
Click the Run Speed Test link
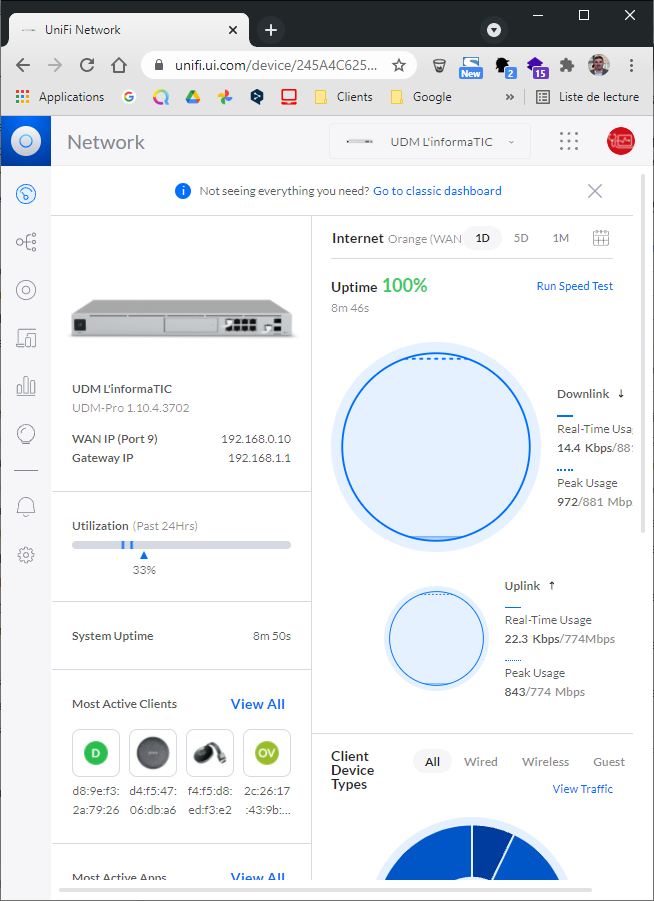574,286
